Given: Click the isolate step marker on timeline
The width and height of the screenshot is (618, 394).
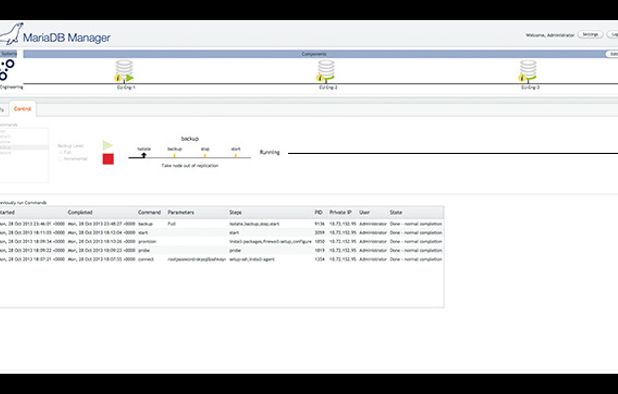Looking at the screenshot, I should [x=144, y=155].
